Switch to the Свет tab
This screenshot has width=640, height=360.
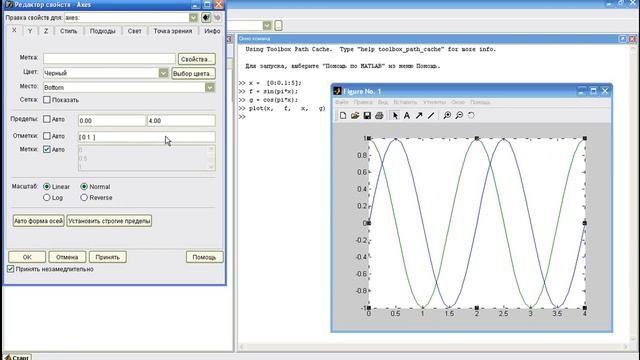point(134,31)
